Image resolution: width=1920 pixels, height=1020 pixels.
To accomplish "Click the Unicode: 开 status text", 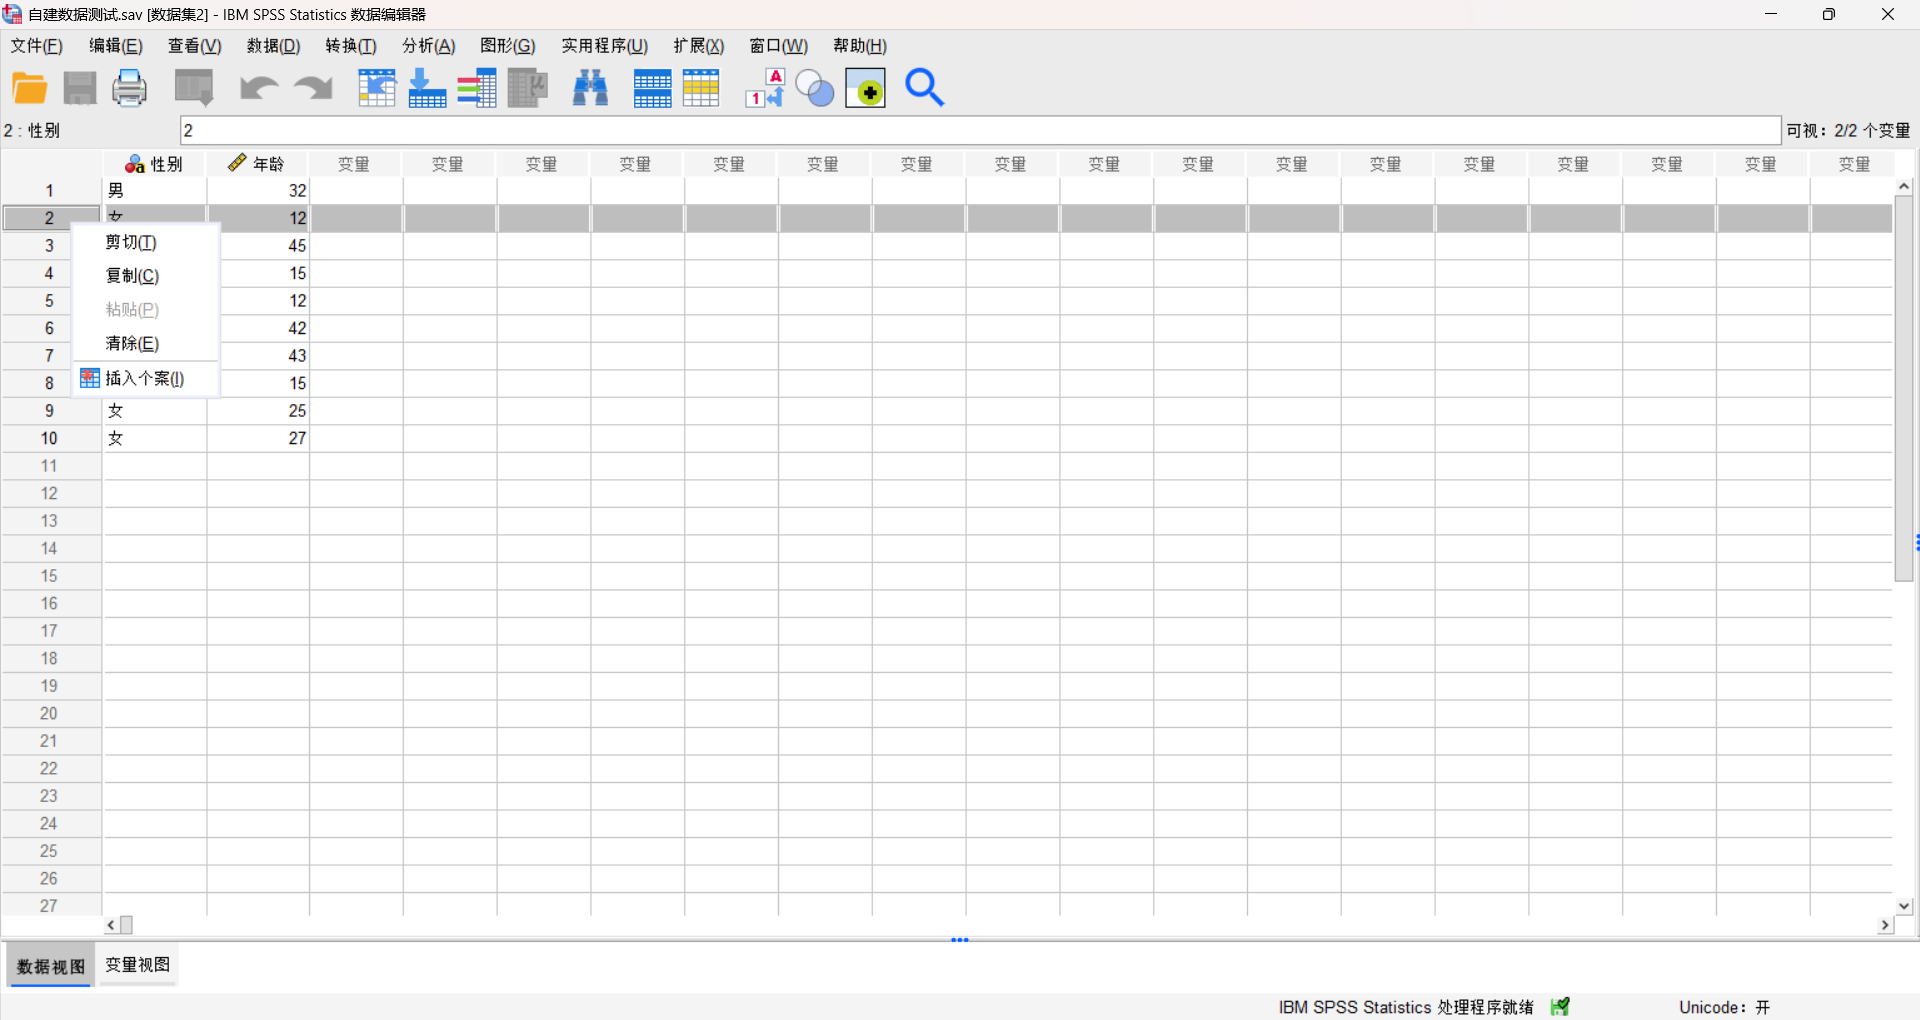I will pyautogui.click(x=1724, y=1007).
